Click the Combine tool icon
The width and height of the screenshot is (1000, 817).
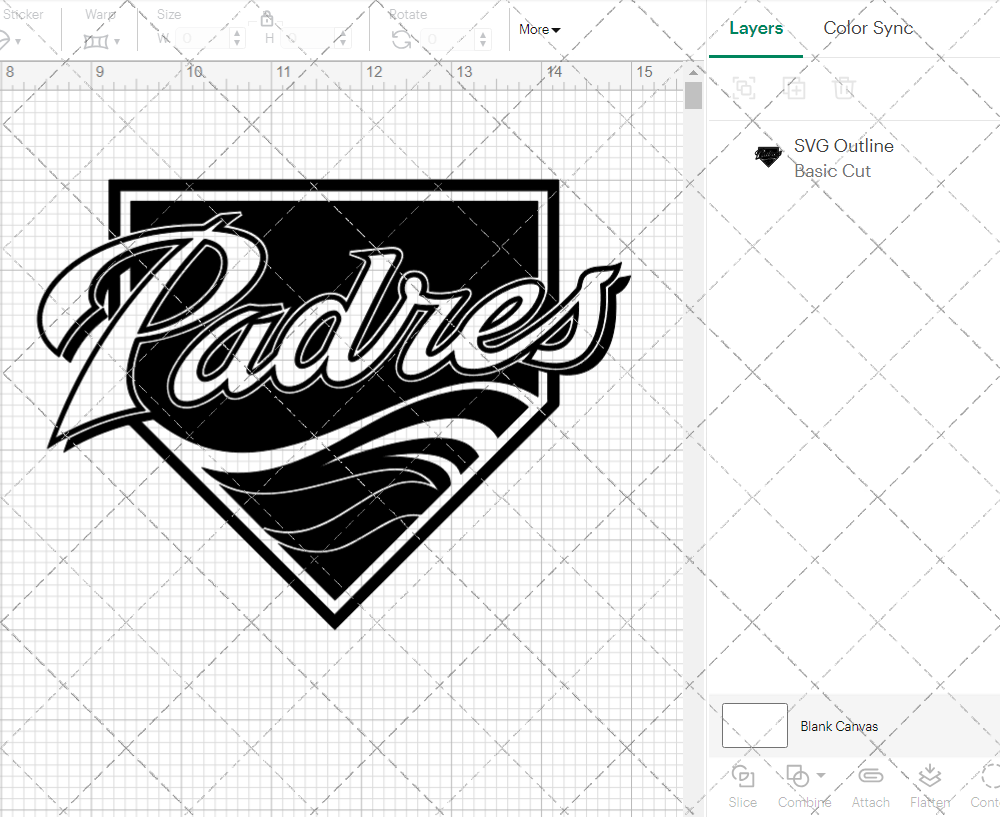797,776
